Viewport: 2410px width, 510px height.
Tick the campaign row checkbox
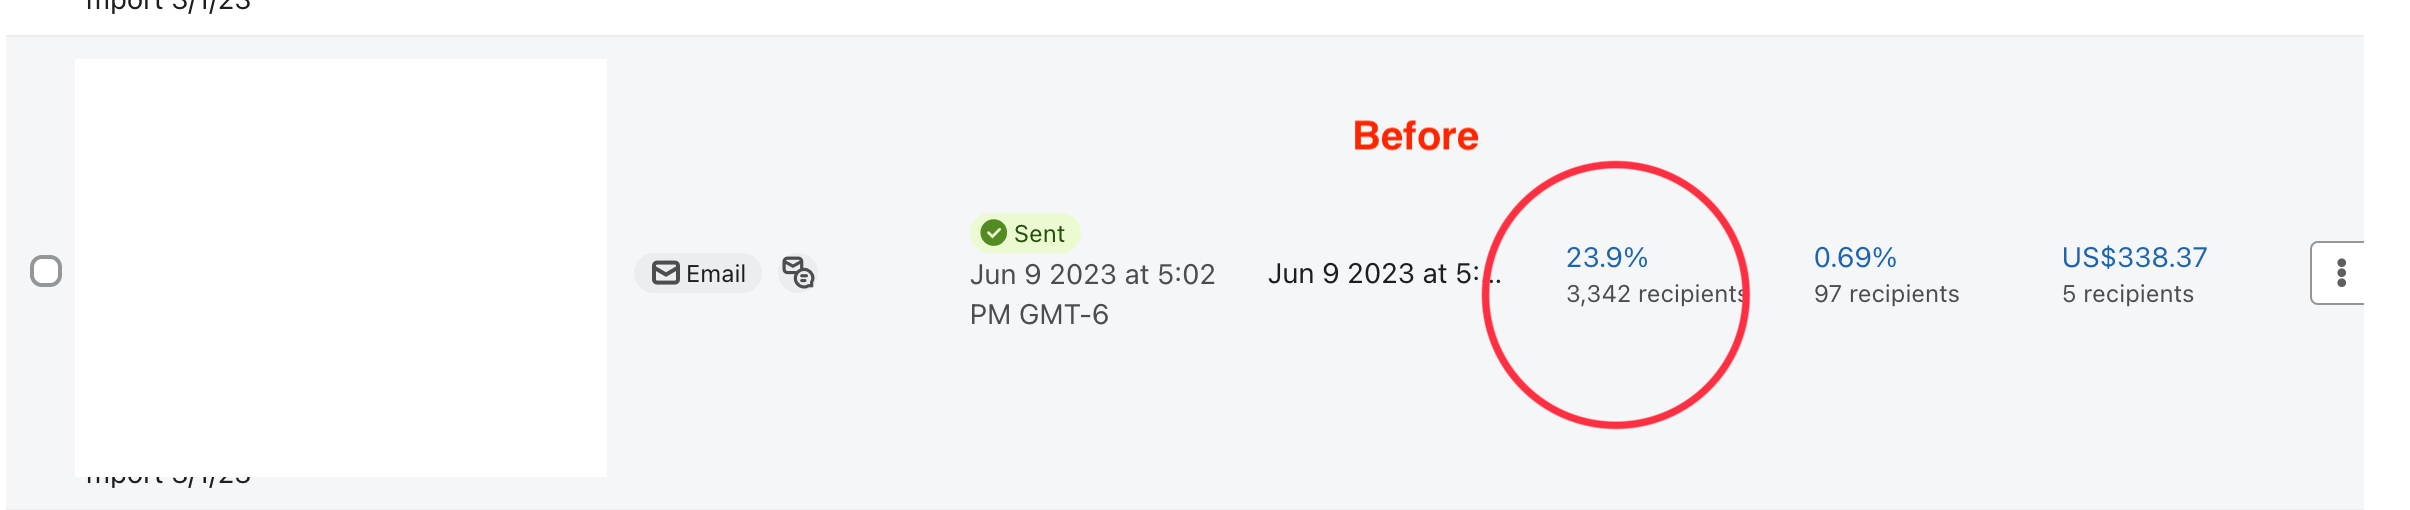click(46, 271)
